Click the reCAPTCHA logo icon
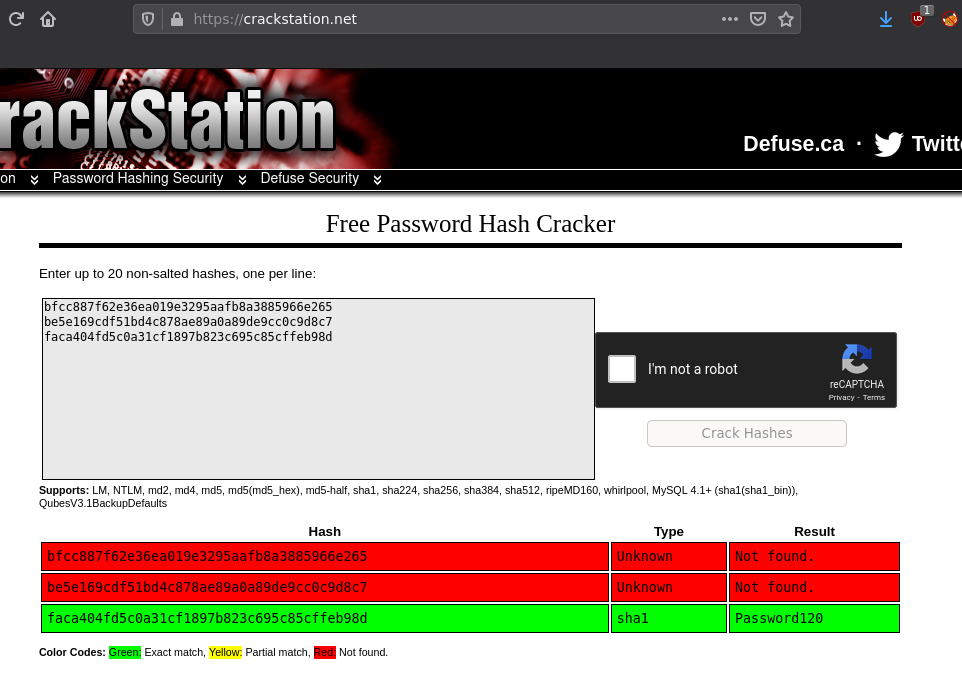 (856, 359)
